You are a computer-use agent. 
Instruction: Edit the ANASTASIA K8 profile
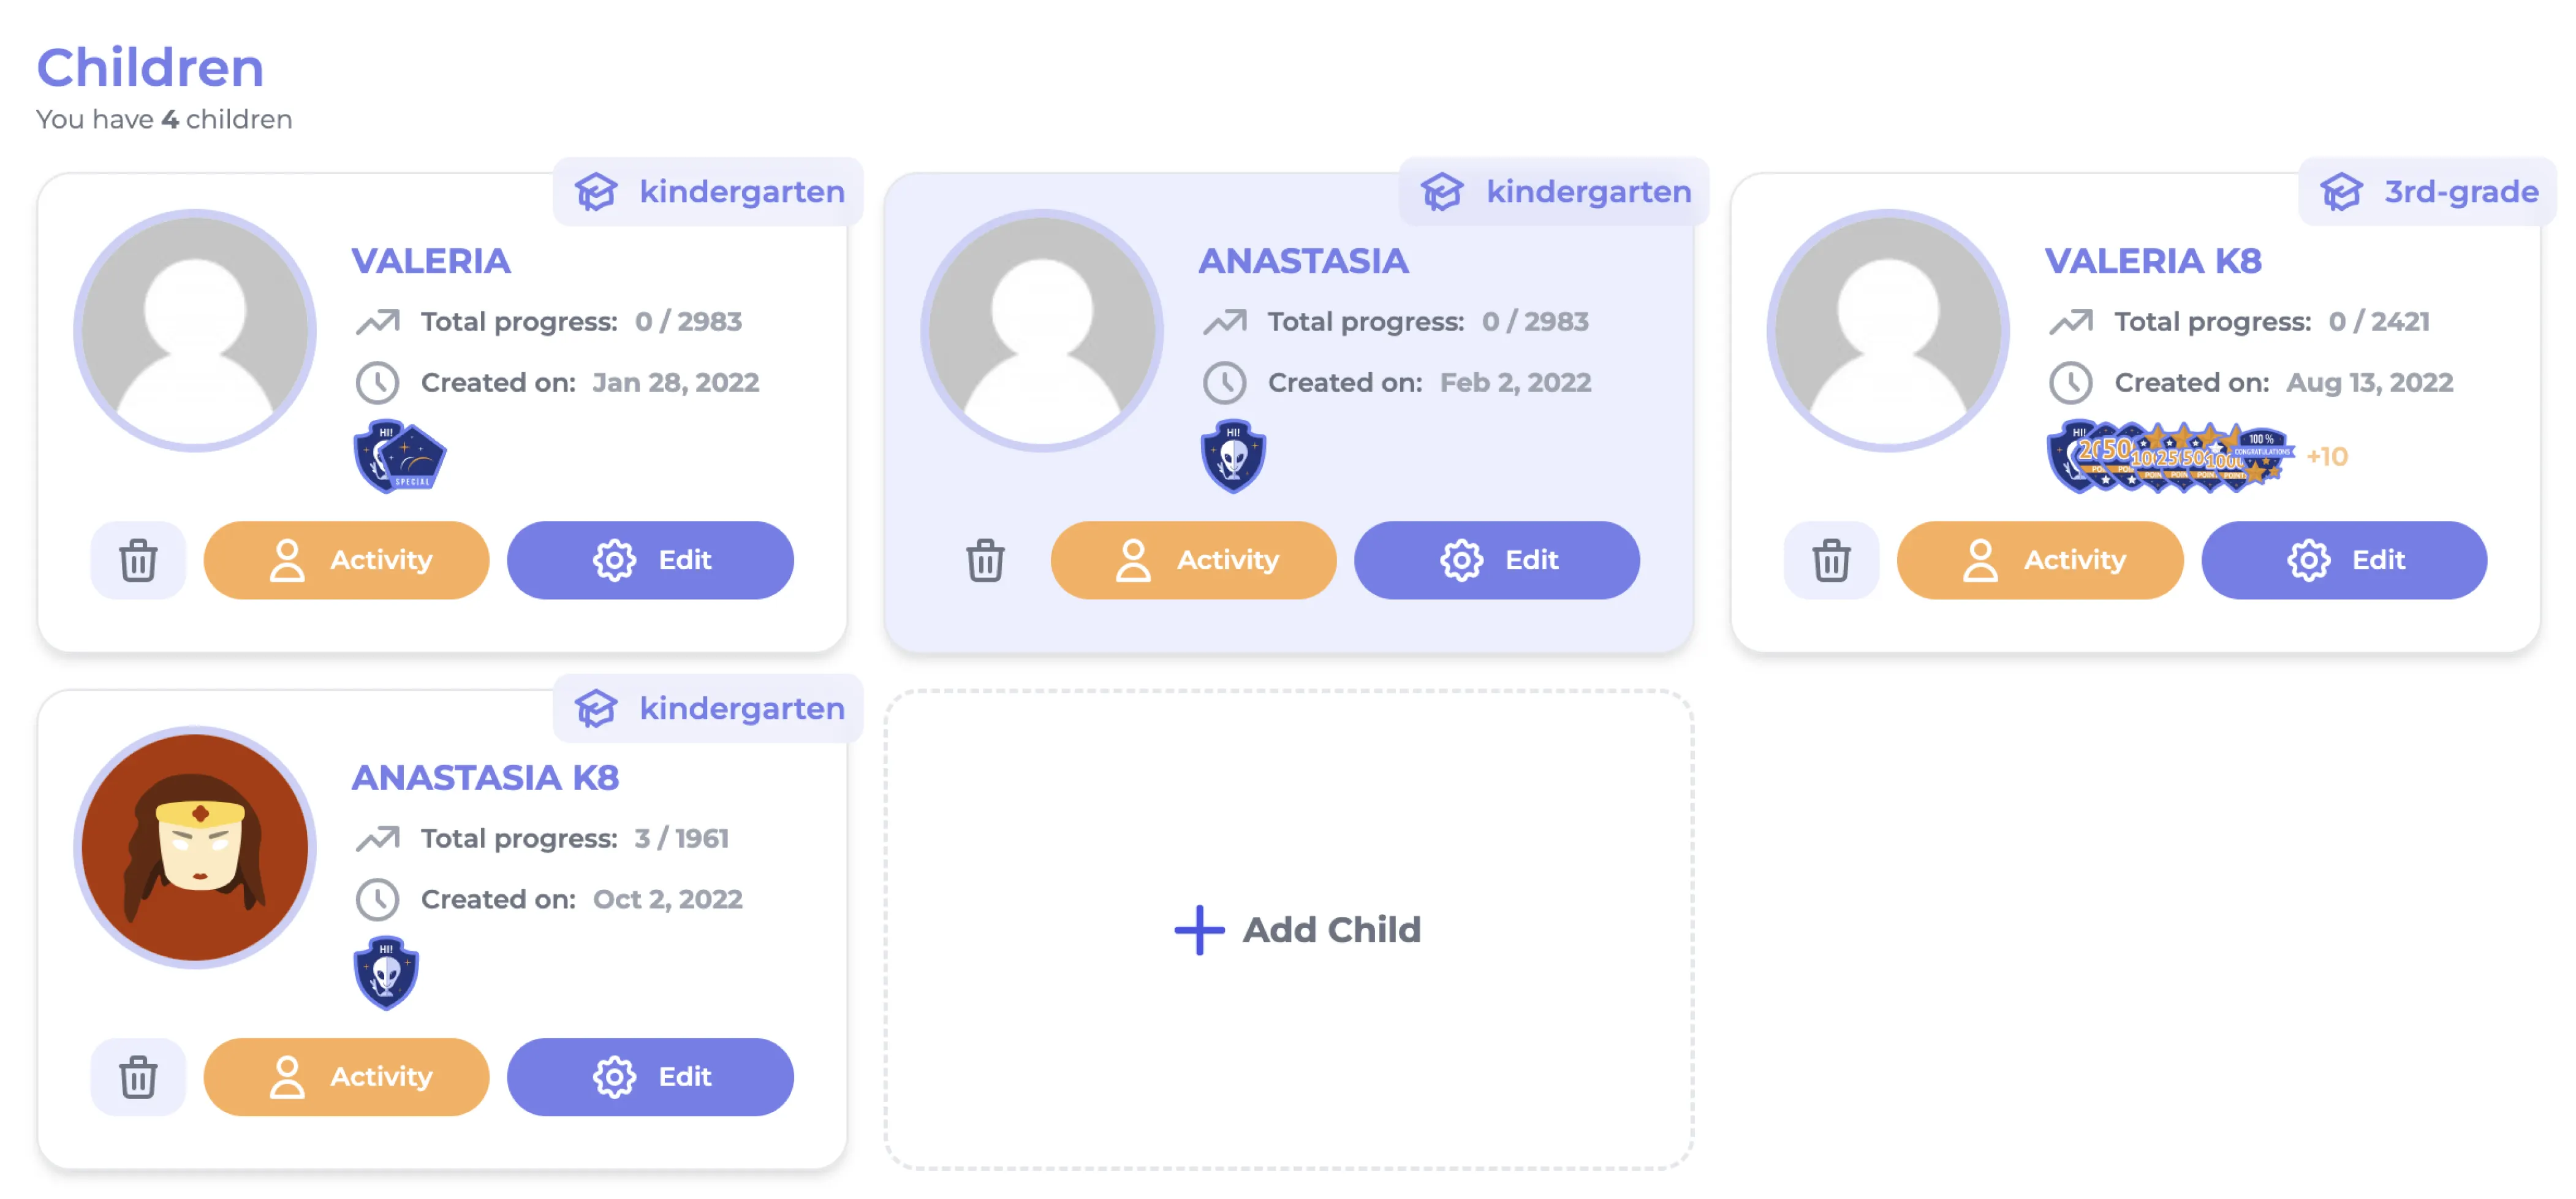point(650,1077)
